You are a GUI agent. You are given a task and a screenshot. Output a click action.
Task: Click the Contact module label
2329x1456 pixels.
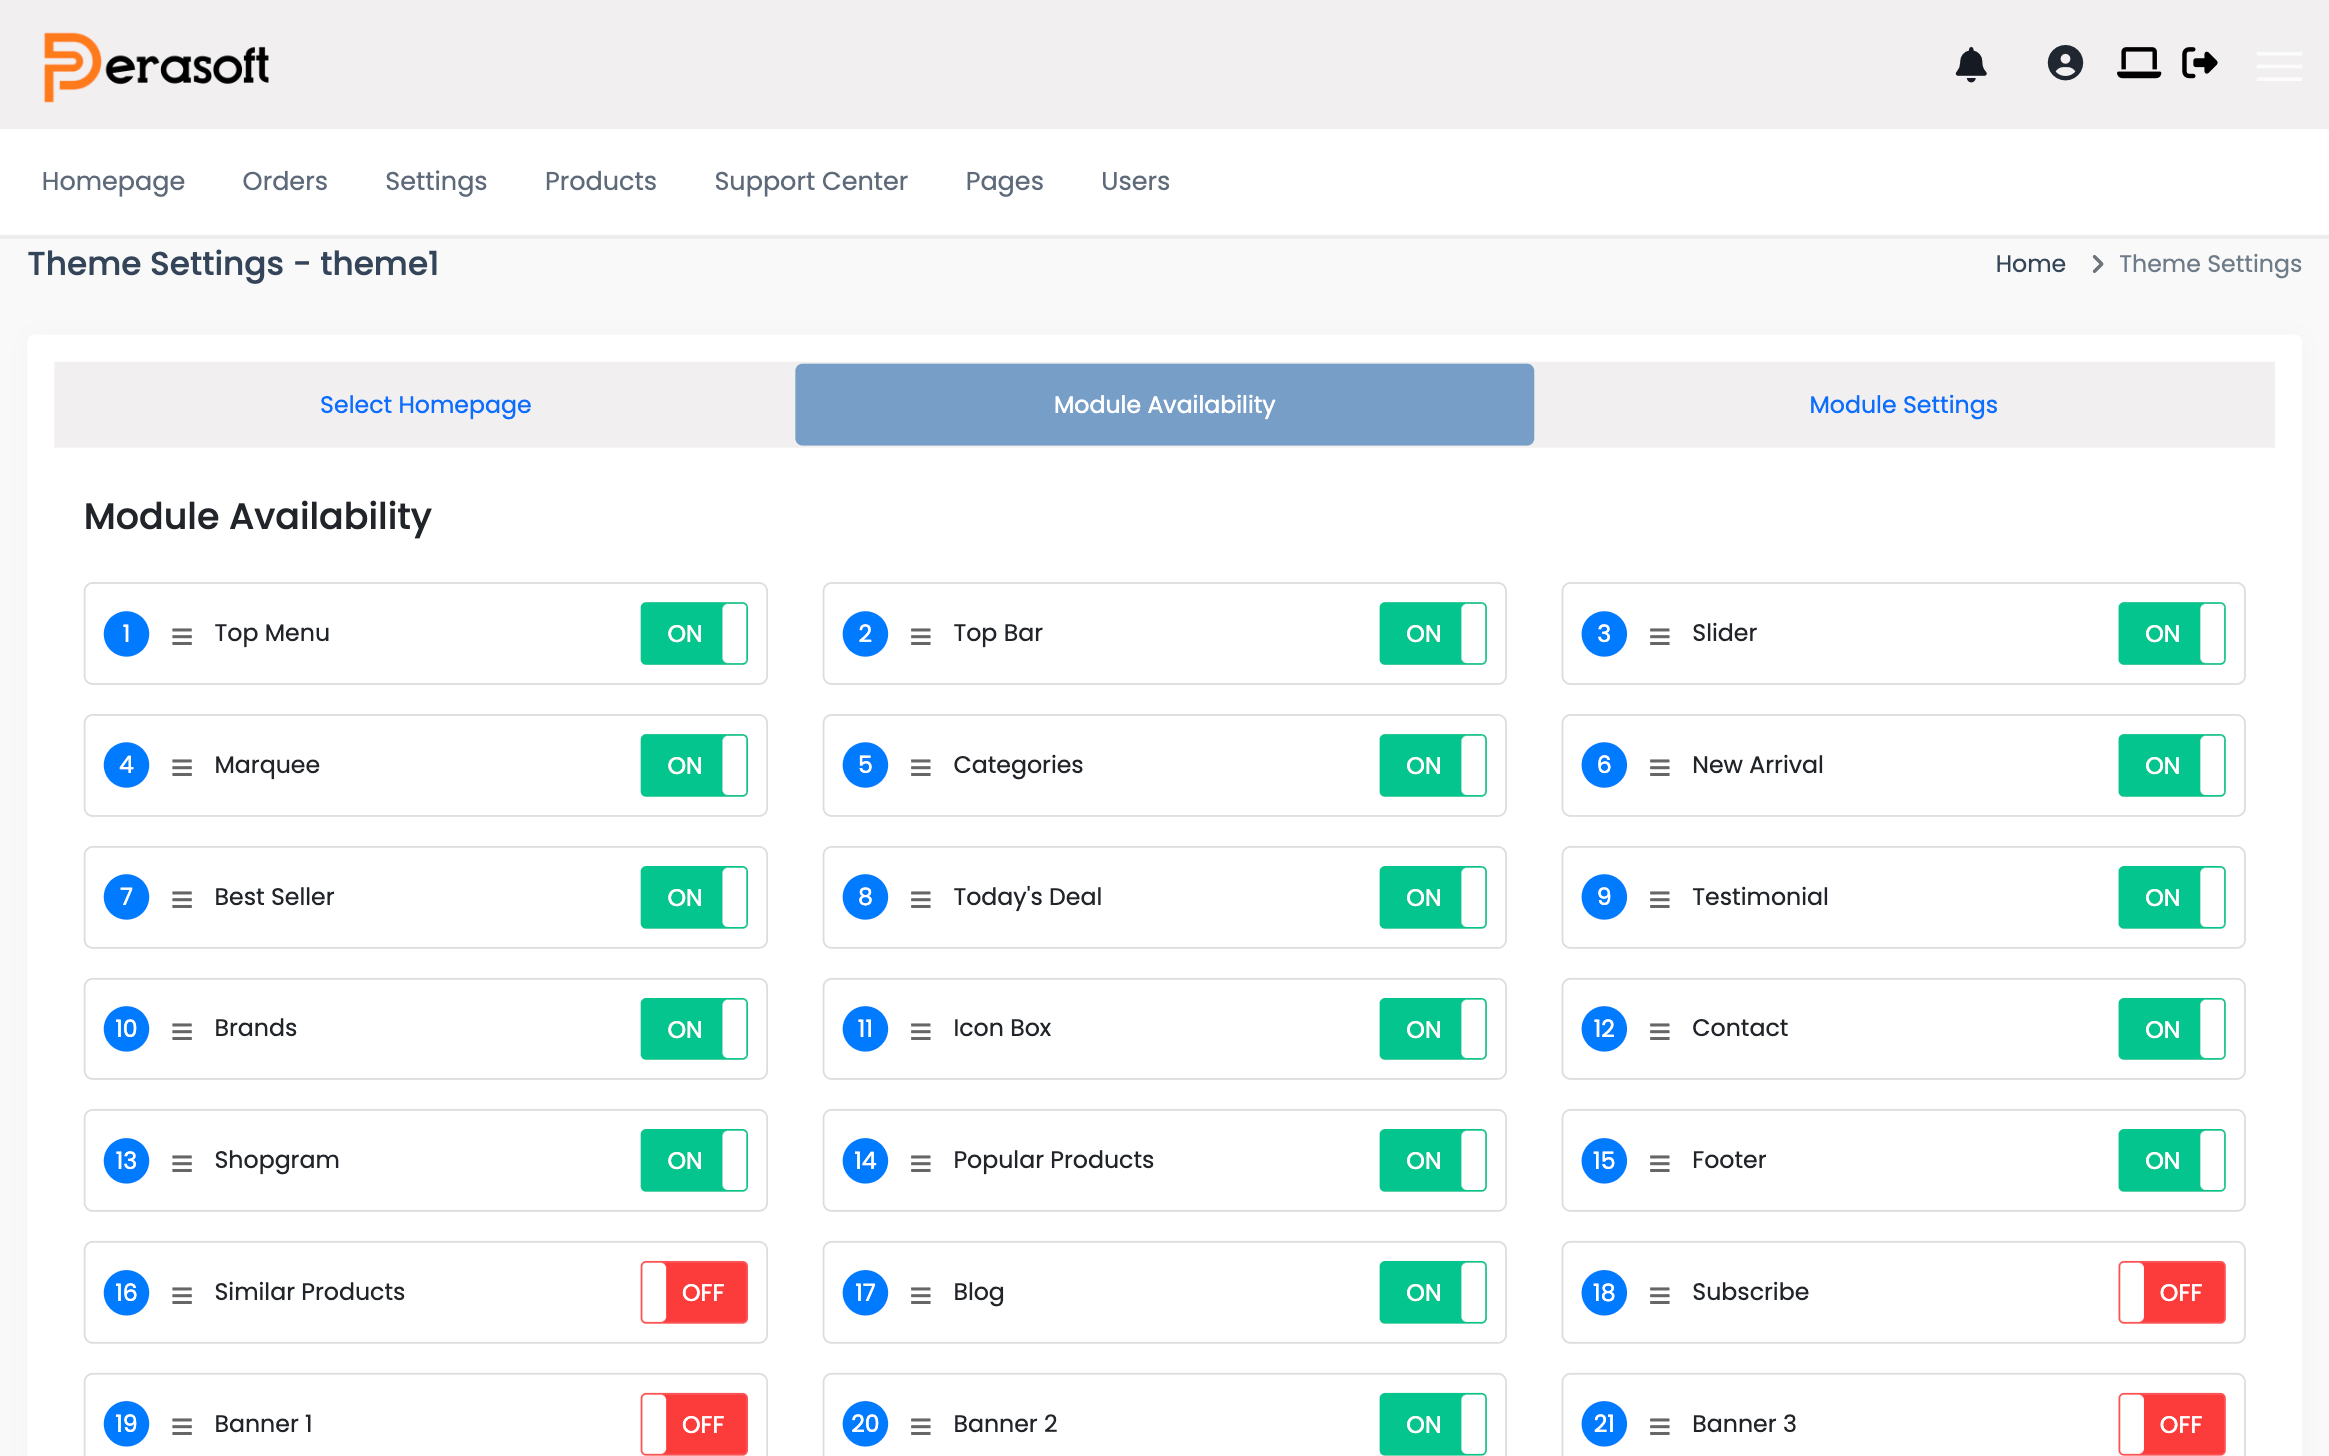1740,1028
